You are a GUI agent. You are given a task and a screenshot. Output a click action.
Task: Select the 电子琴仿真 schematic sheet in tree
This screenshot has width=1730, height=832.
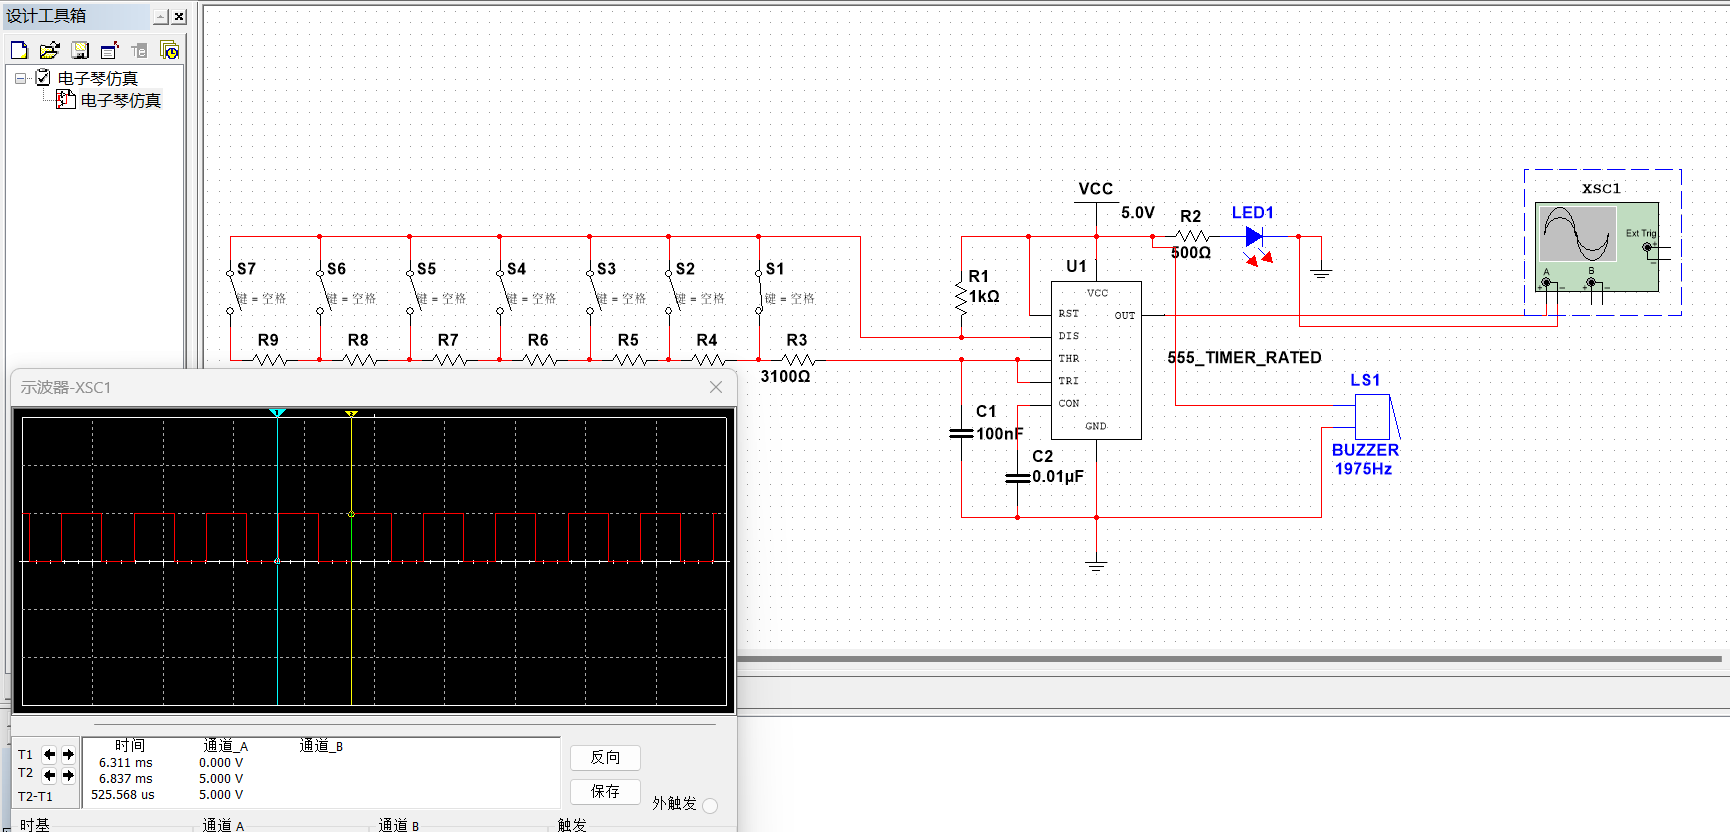coord(120,100)
